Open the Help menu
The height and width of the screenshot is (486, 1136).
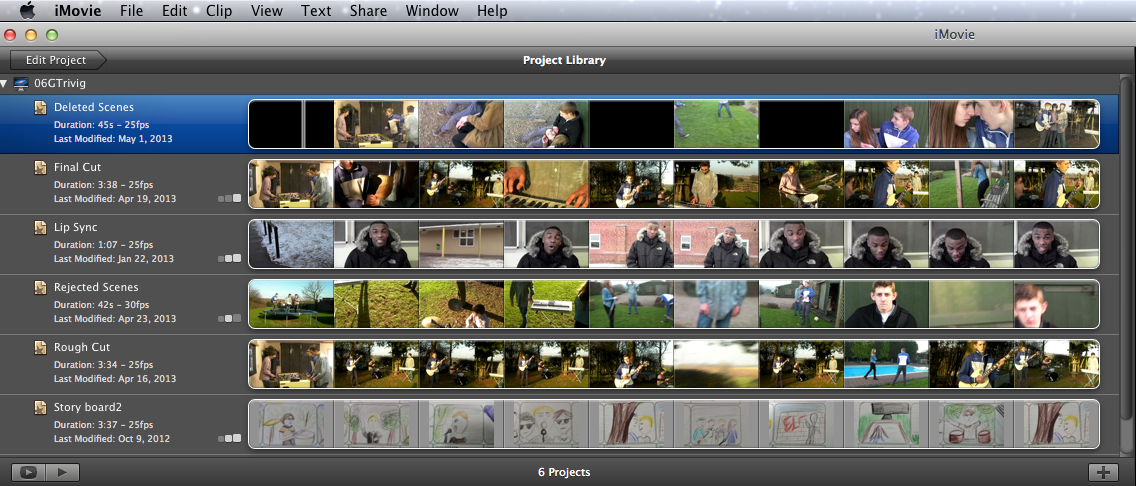point(492,11)
